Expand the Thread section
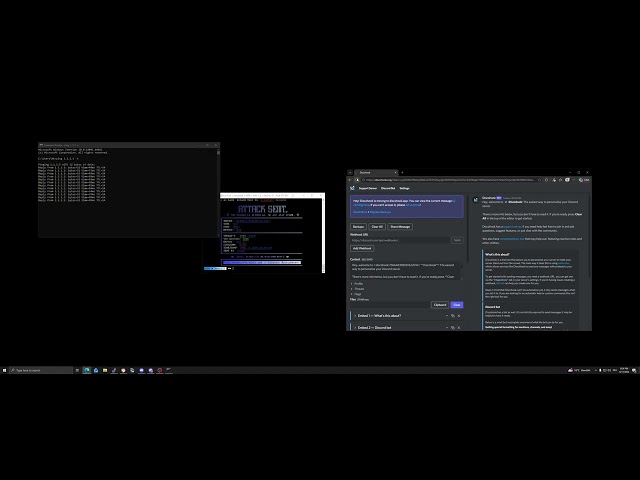This screenshot has width=640, height=480. click(x=358, y=289)
